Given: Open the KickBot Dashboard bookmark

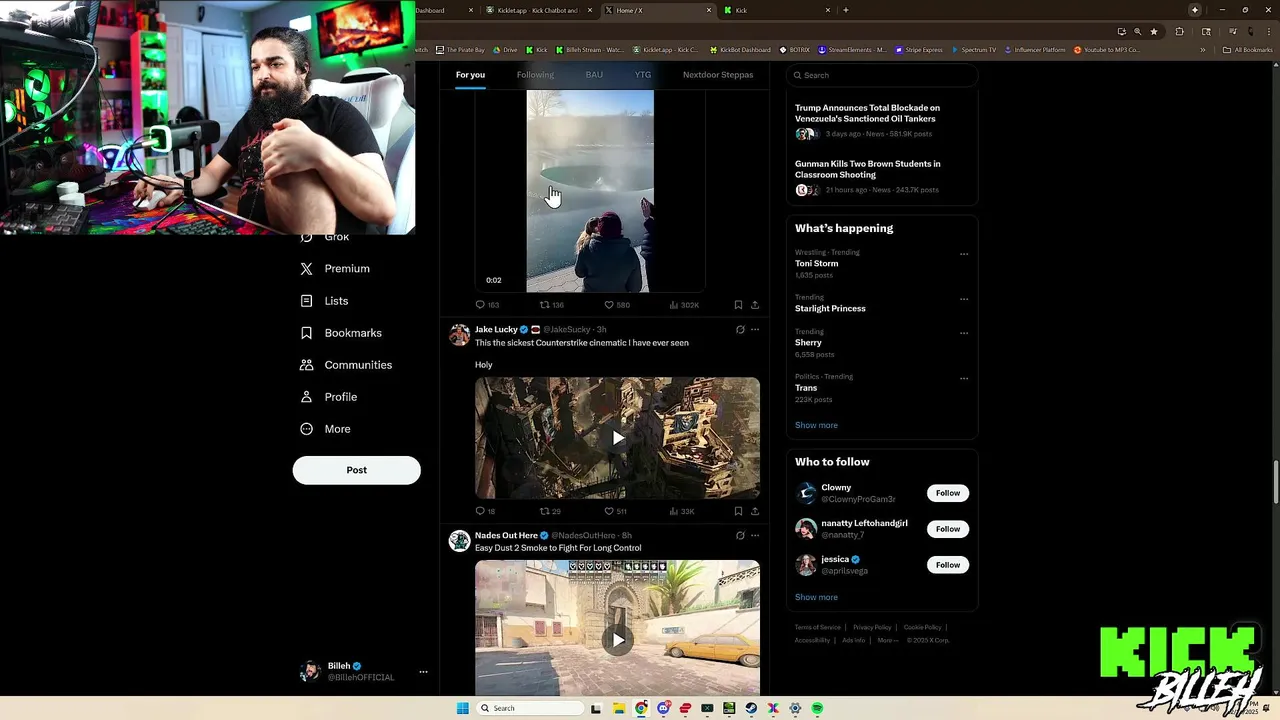Looking at the screenshot, I should [x=741, y=50].
